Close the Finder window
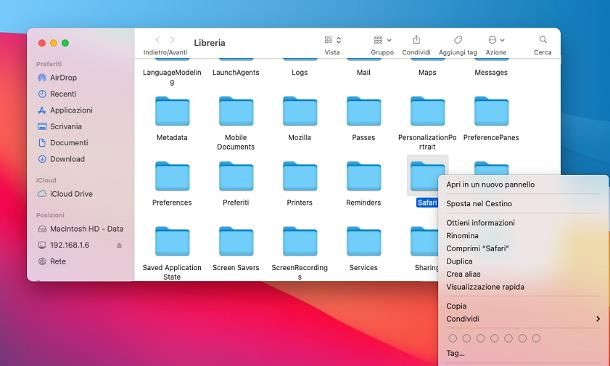610x366 pixels. [42, 43]
